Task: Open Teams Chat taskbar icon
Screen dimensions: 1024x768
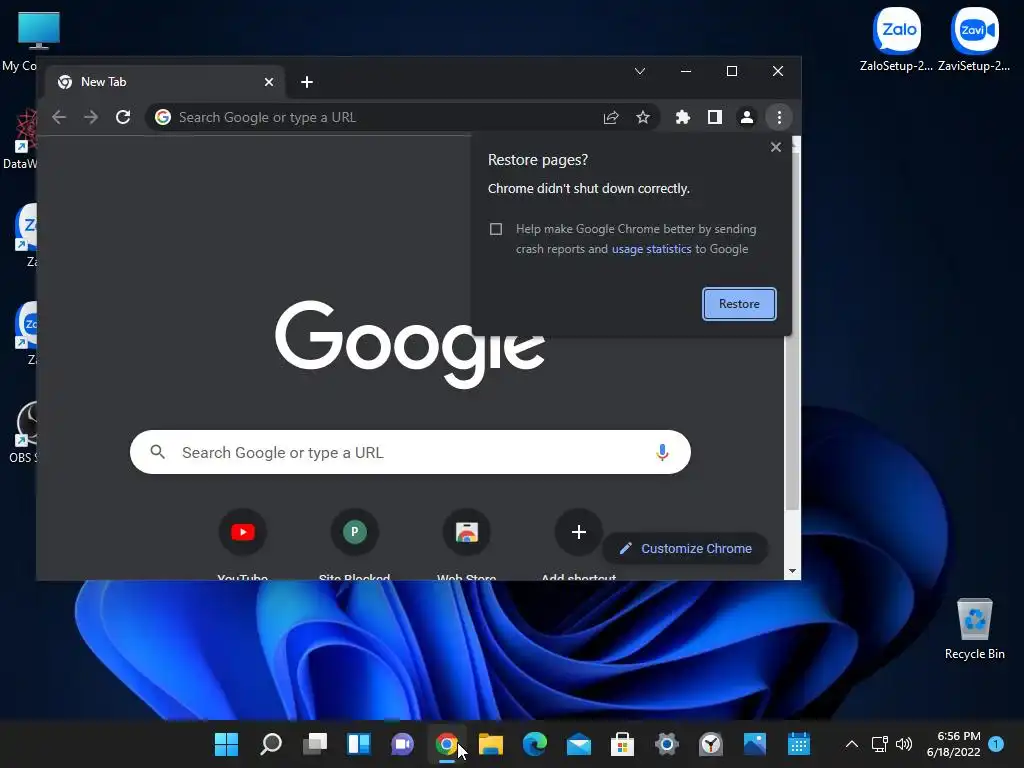Action: tap(402, 744)
